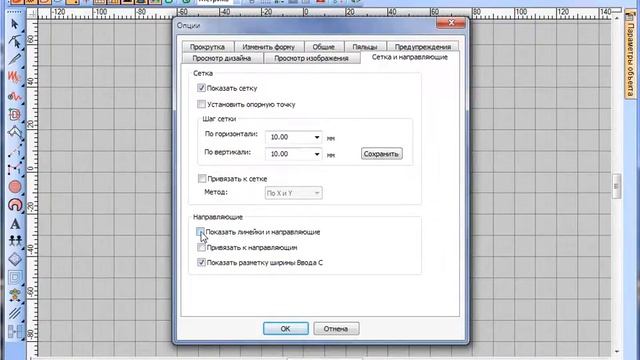Screen dimensions: 640x360
Task: Click the ruler origin corner box
Action: point(33,14)
